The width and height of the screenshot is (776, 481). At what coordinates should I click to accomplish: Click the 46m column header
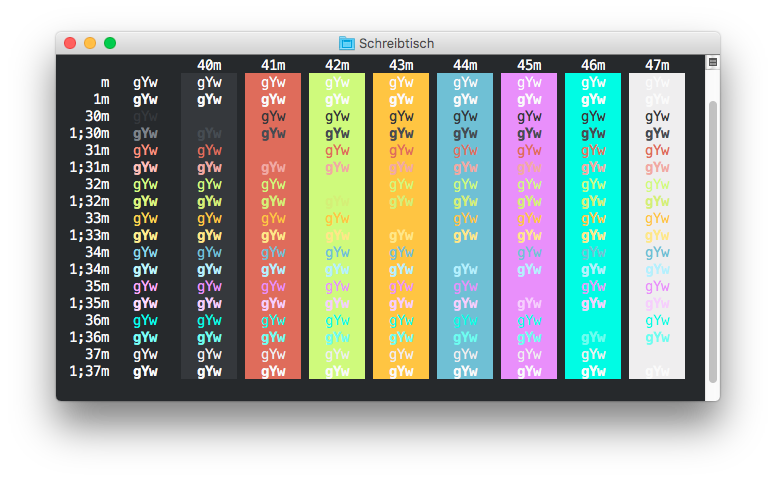pyautogui.click(x=593, y=65)
